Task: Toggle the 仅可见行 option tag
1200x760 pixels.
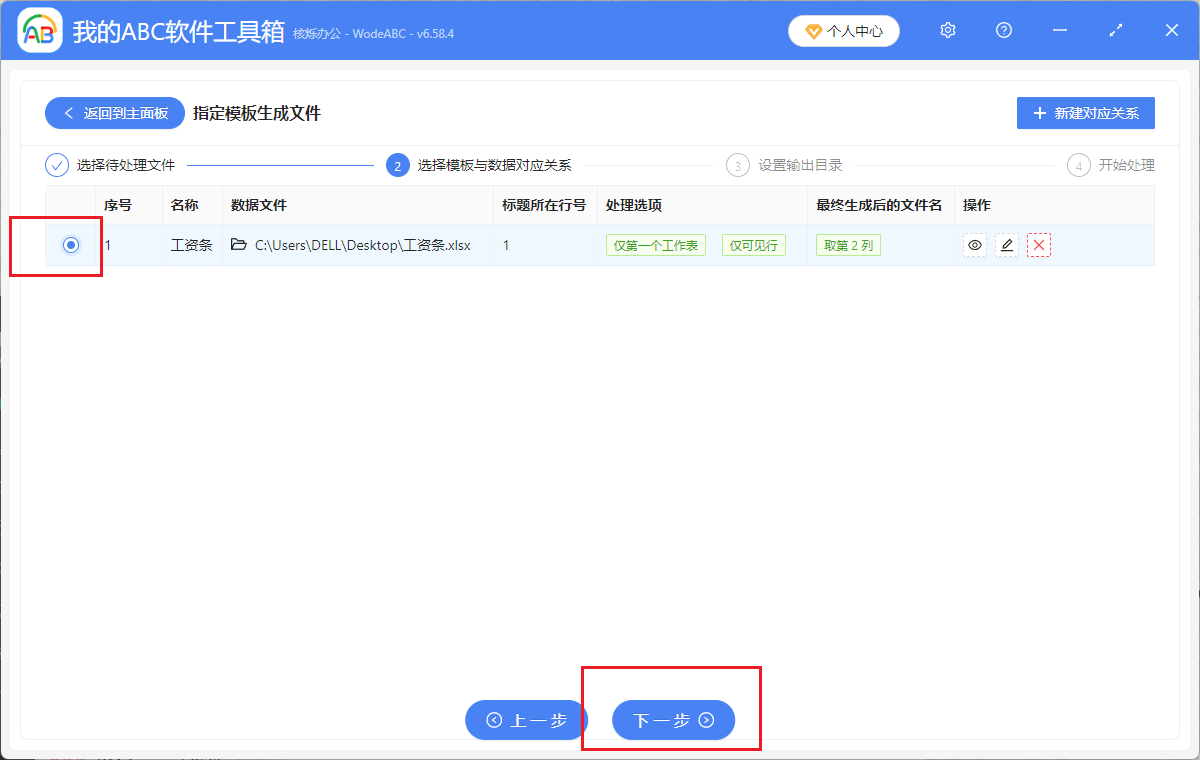Action: (753, 244)
